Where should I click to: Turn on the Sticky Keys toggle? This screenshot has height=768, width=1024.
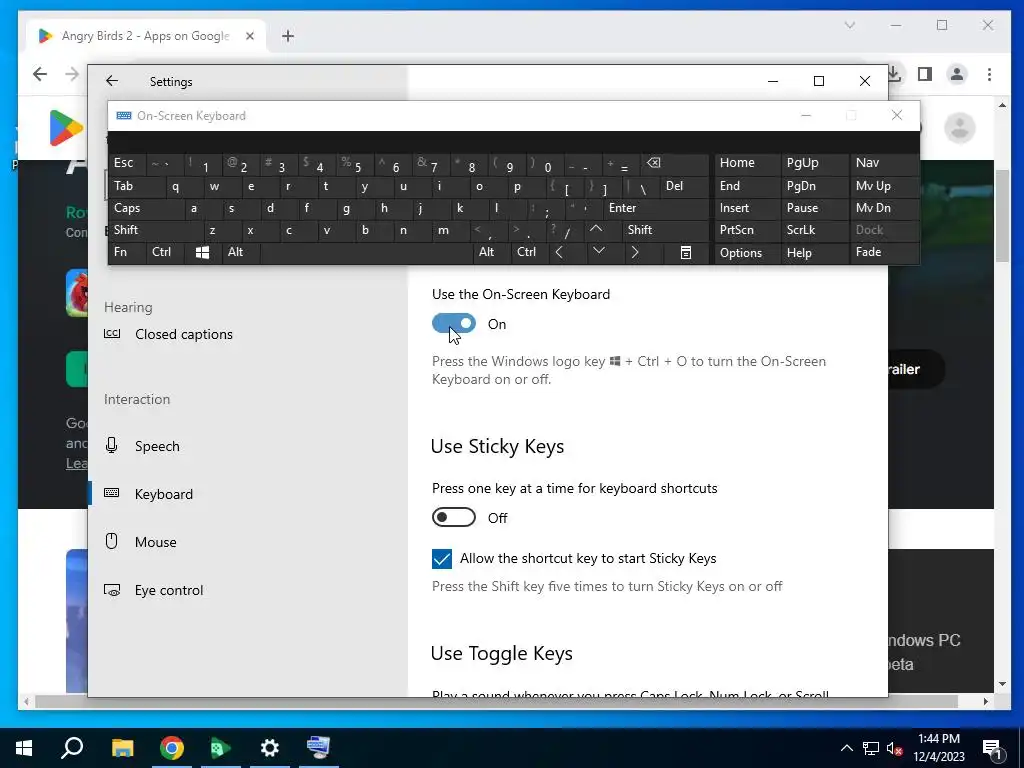(x=454, y=517)
